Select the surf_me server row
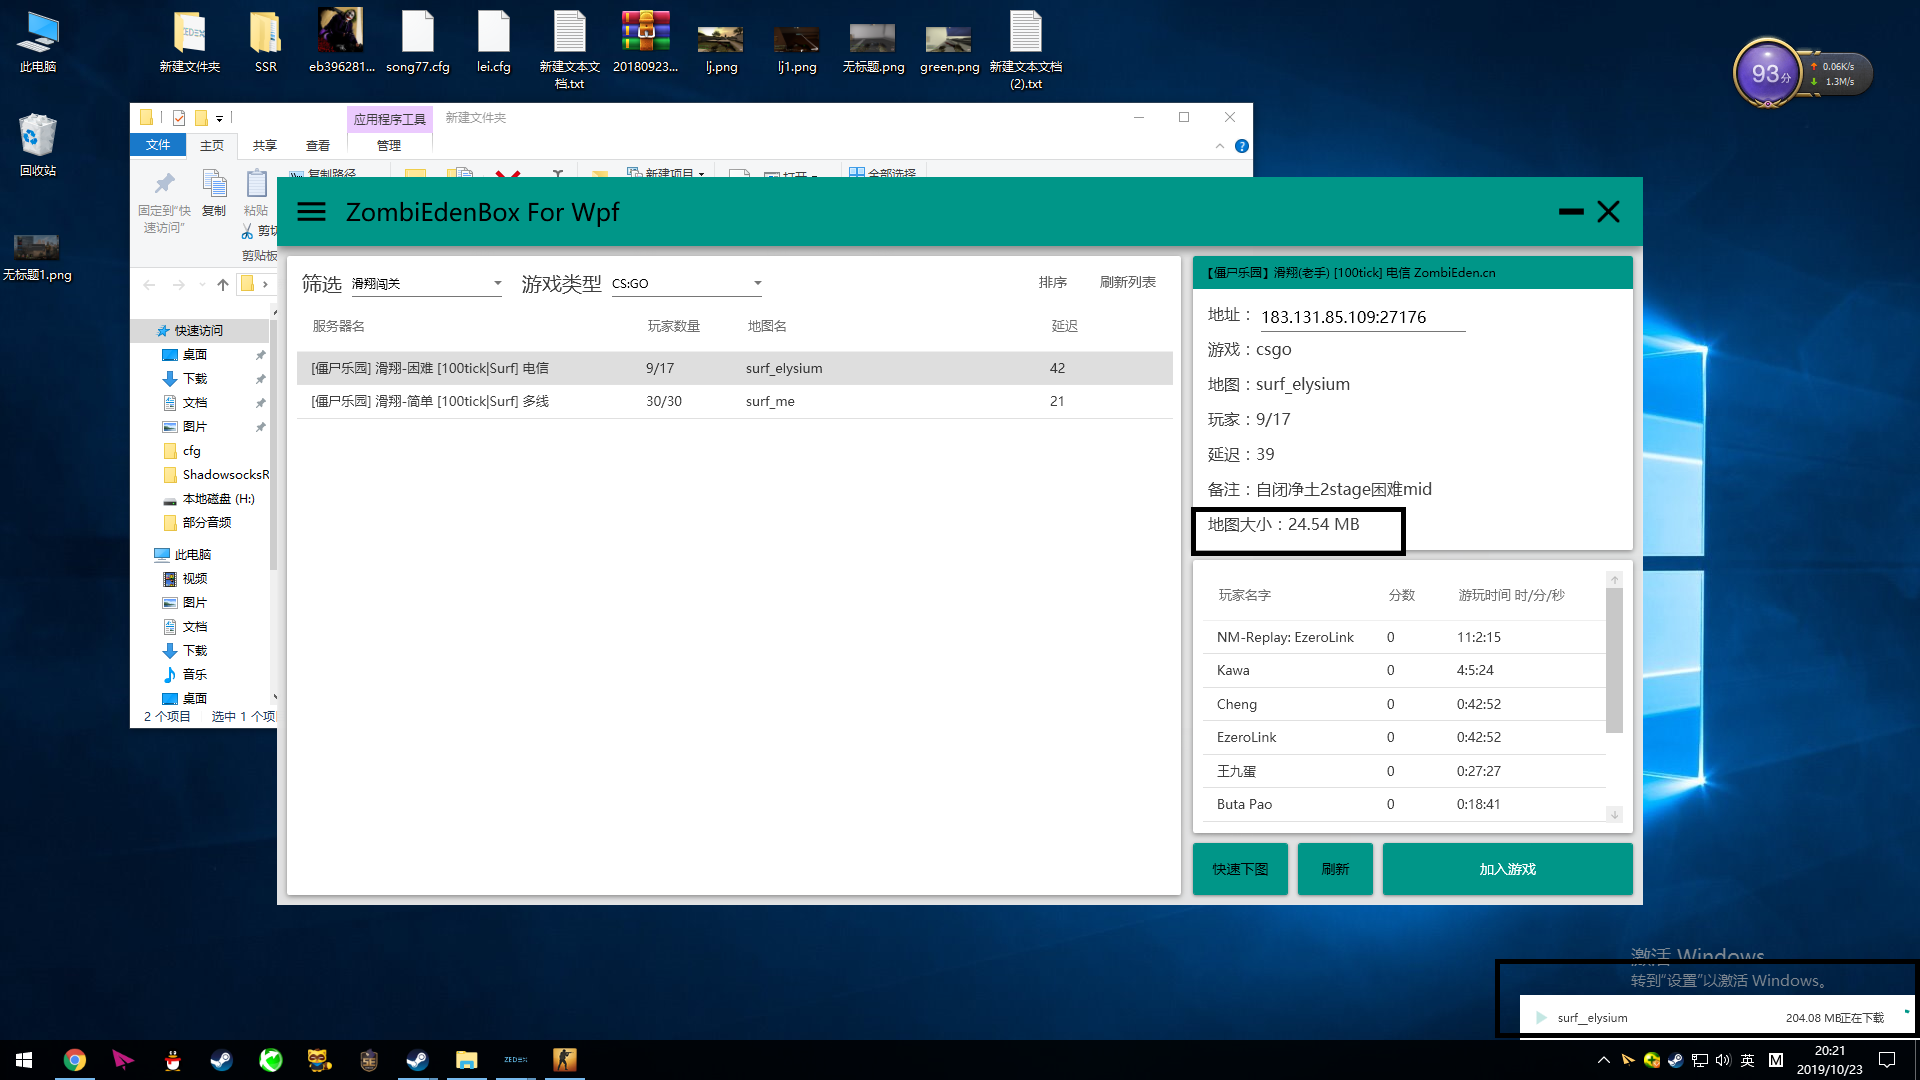1920x1080 pixels. coord(734,401)
